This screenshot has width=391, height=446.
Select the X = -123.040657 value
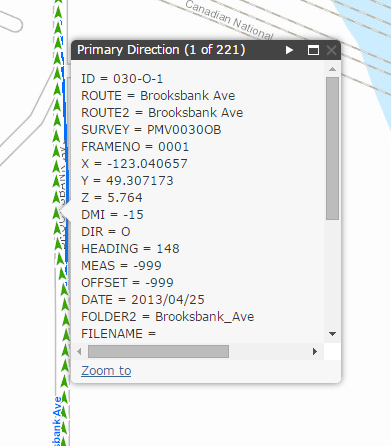coord(134,164)
